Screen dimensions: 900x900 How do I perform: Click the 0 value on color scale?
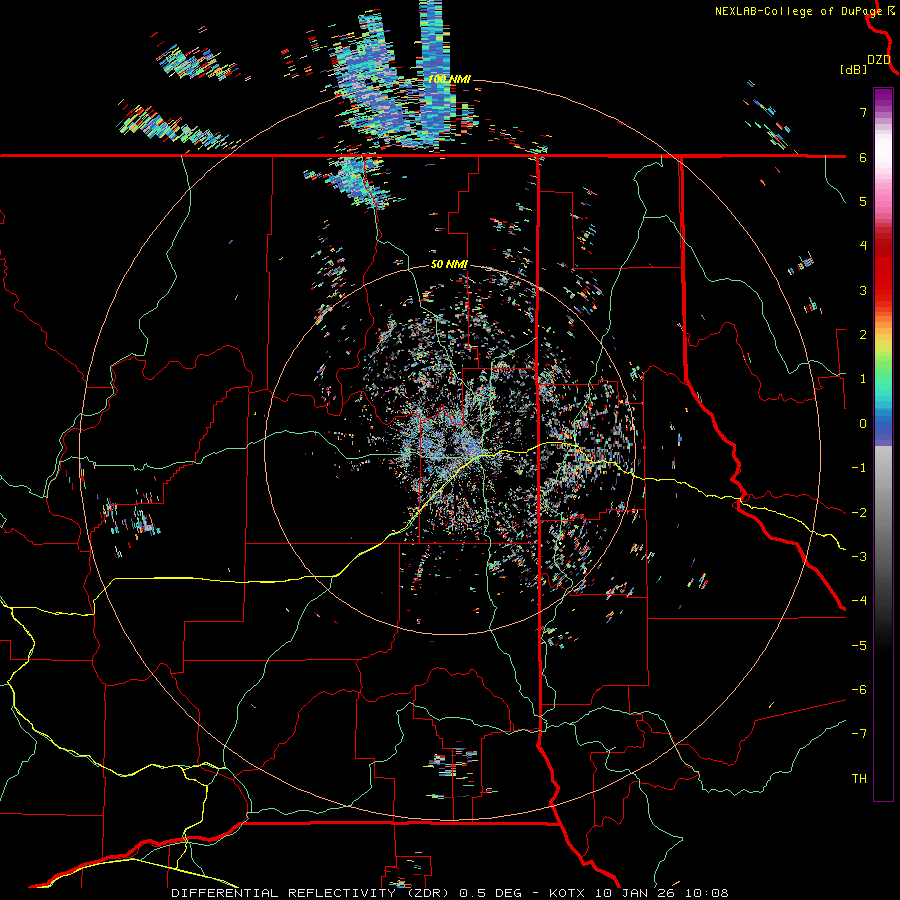pyautogui.click(x=863, y=424)
